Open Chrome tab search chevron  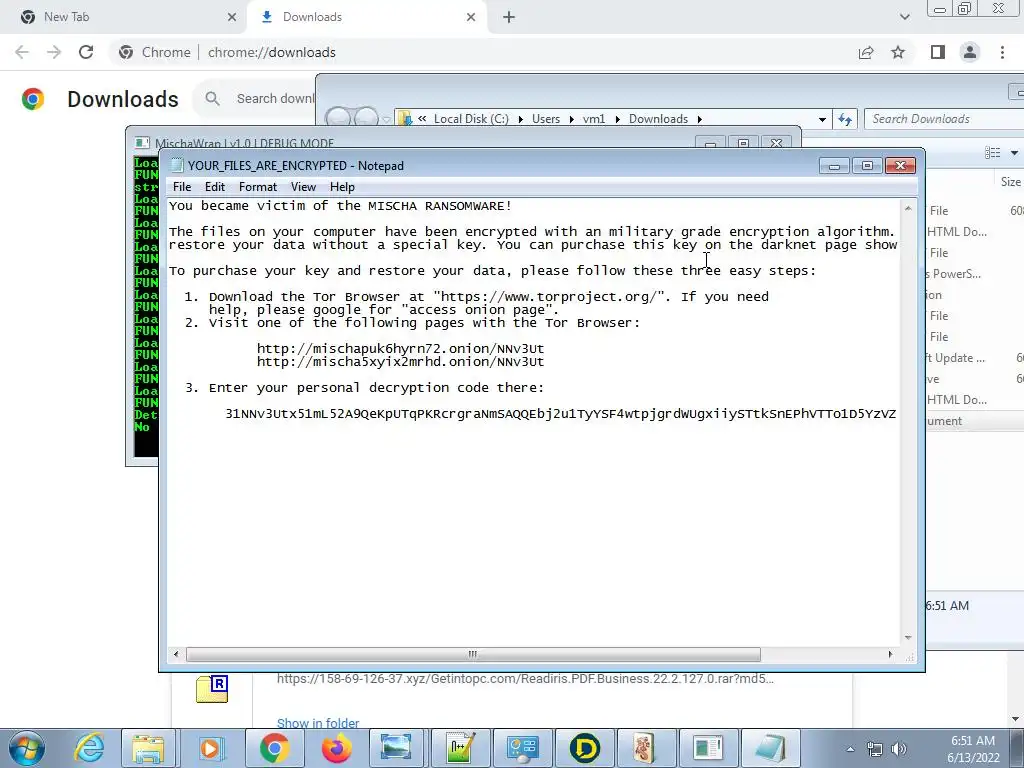904,17
